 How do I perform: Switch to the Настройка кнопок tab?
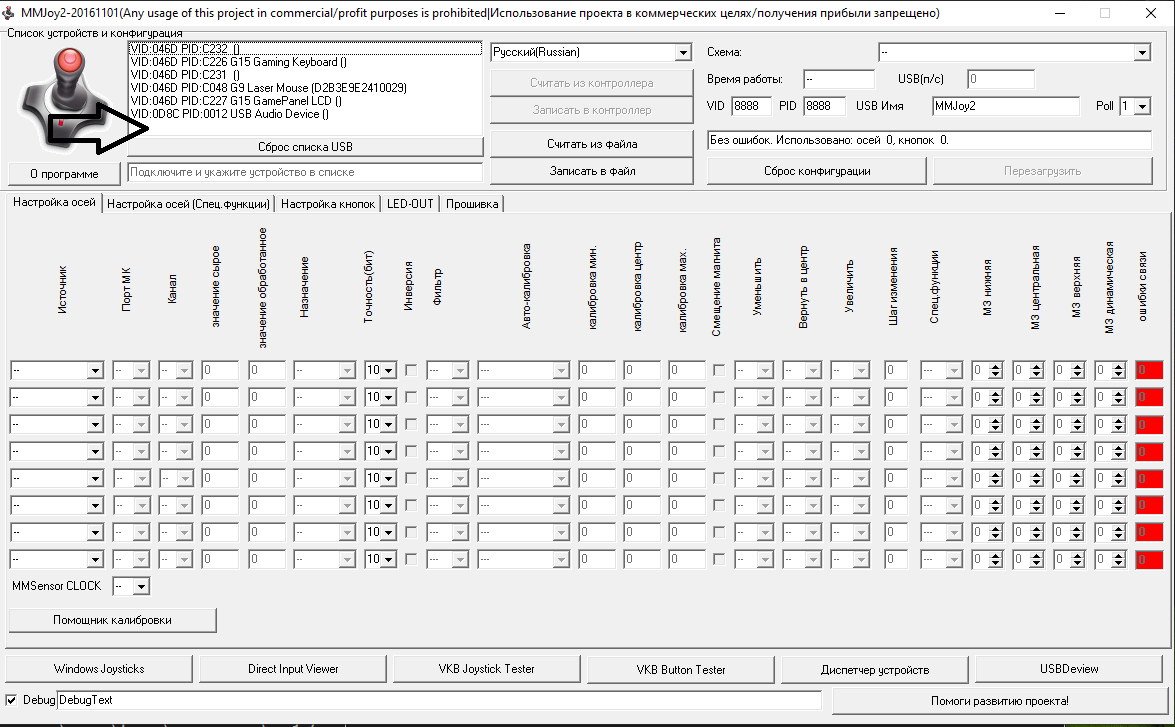[328, 204]
